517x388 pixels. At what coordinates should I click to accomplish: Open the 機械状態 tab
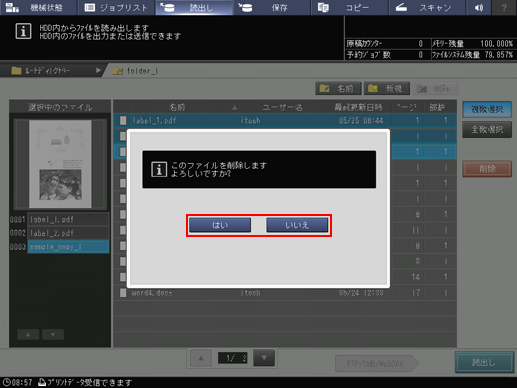pos(39,7)
